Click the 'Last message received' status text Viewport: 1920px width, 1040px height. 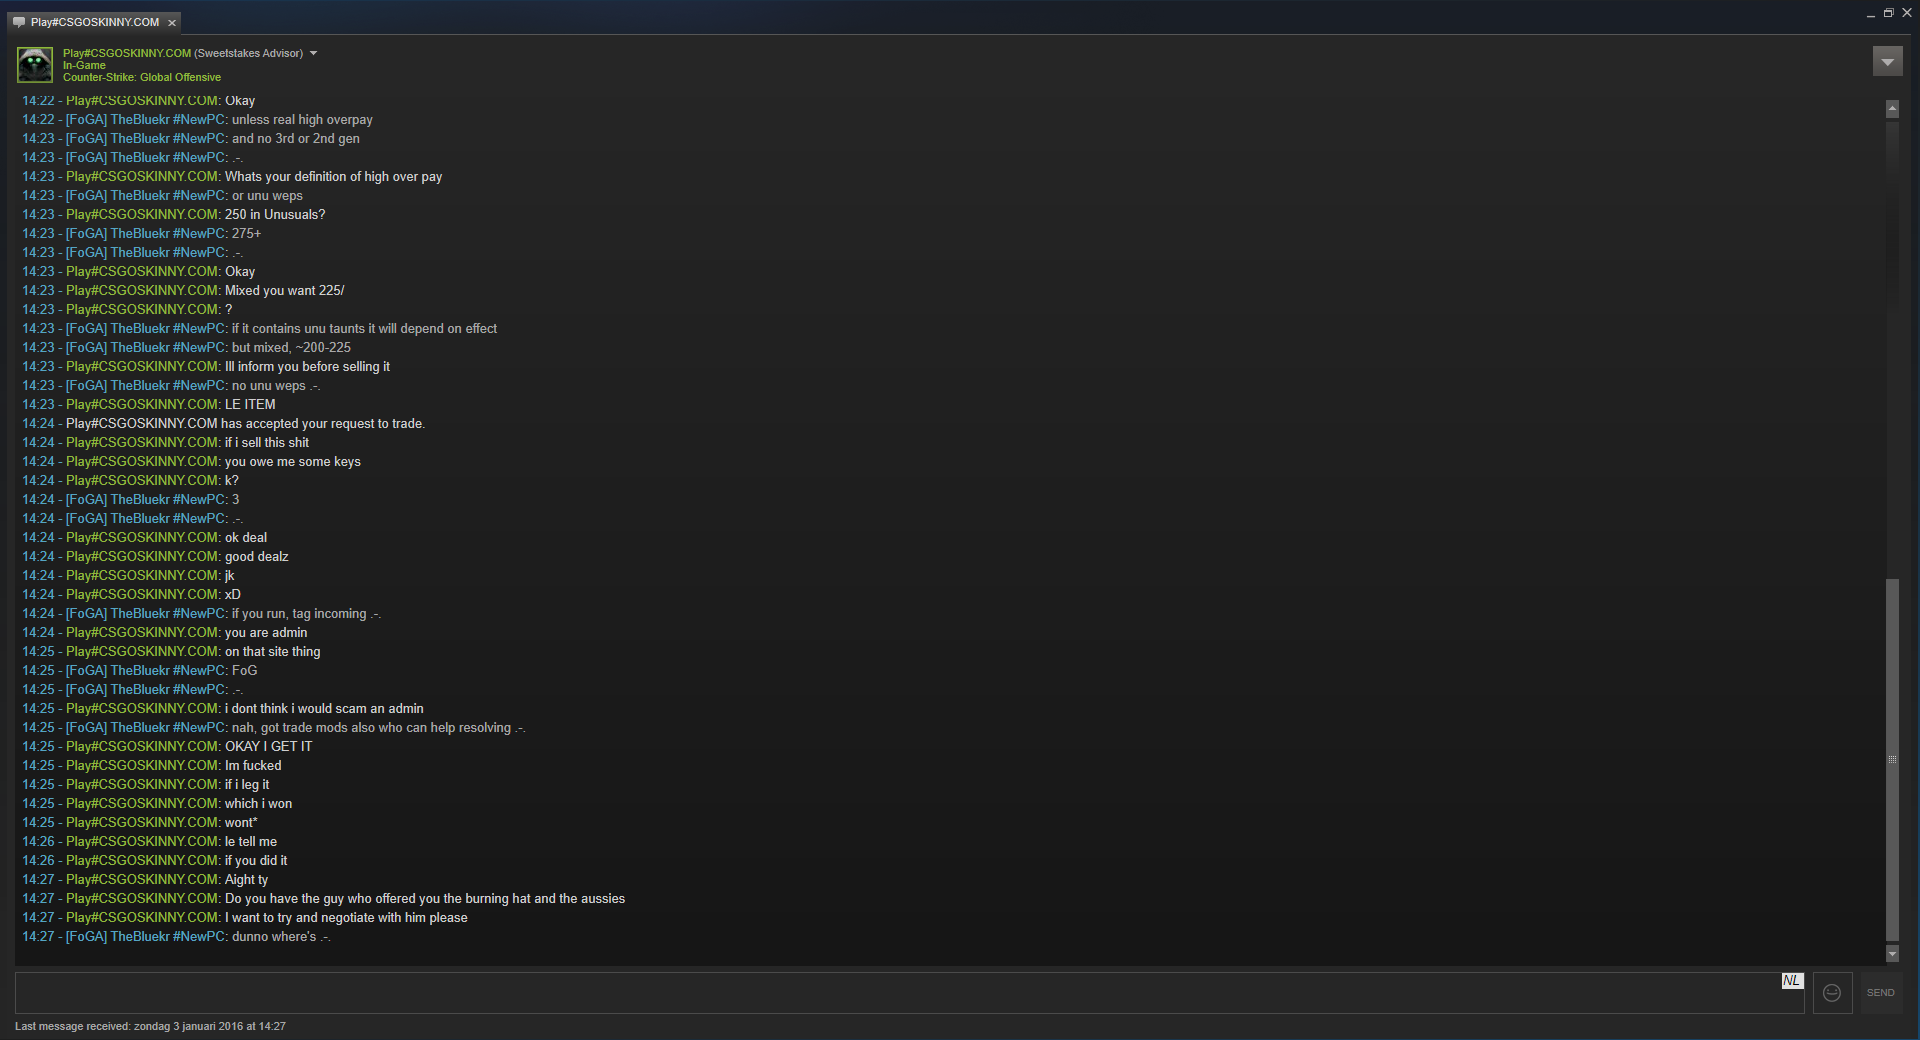point(150,1026)
